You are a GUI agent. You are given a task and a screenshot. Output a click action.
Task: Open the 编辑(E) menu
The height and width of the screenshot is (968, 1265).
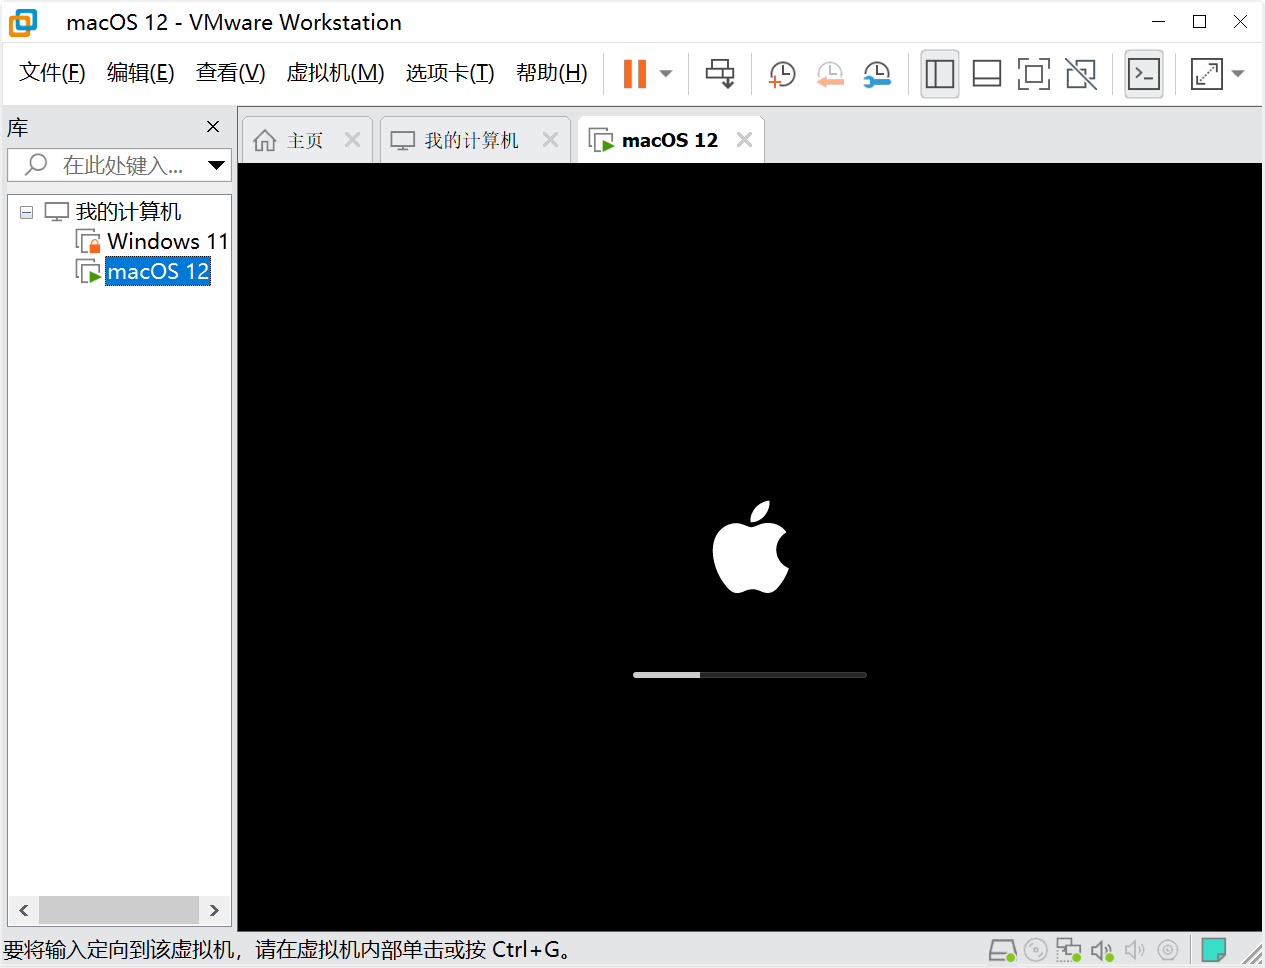(140, 73)
